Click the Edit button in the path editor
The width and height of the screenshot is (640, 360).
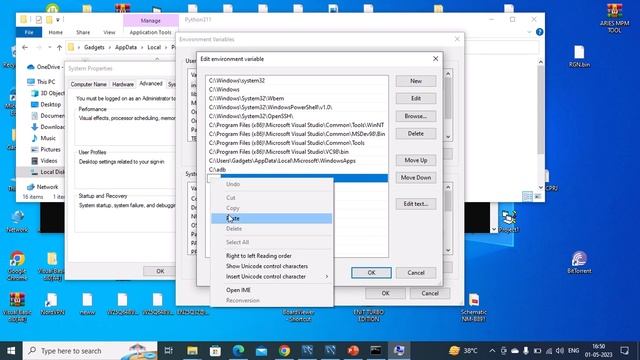point(416,98)
